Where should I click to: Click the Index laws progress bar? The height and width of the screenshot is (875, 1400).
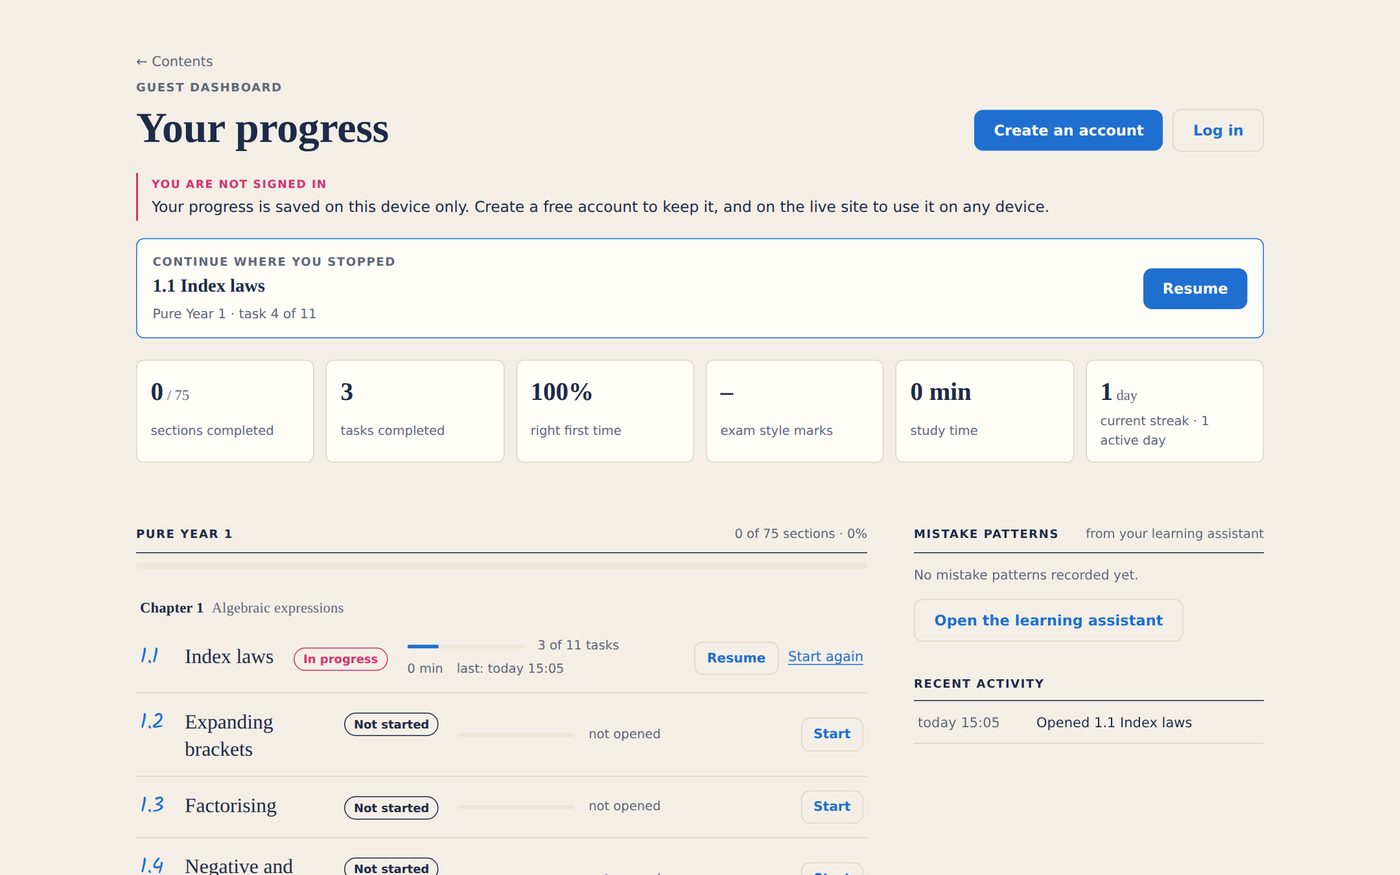coord(465,646)
